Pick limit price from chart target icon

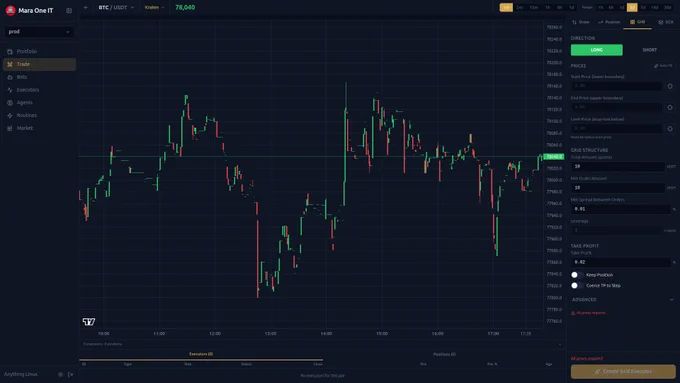pos(670,129)
